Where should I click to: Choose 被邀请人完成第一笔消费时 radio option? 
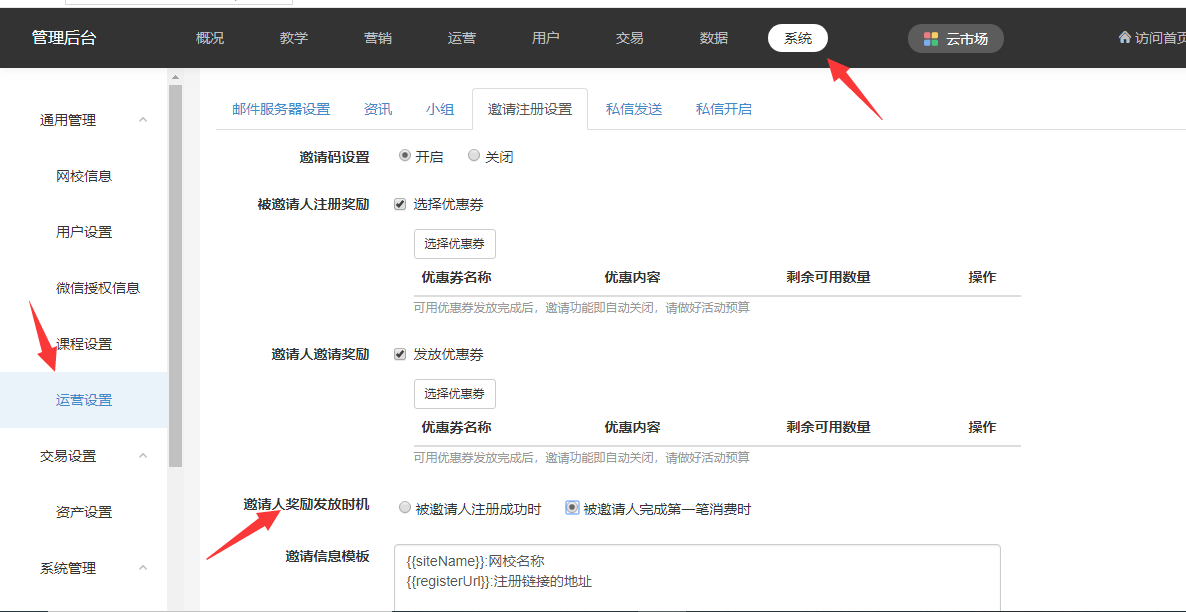(572, 508)
